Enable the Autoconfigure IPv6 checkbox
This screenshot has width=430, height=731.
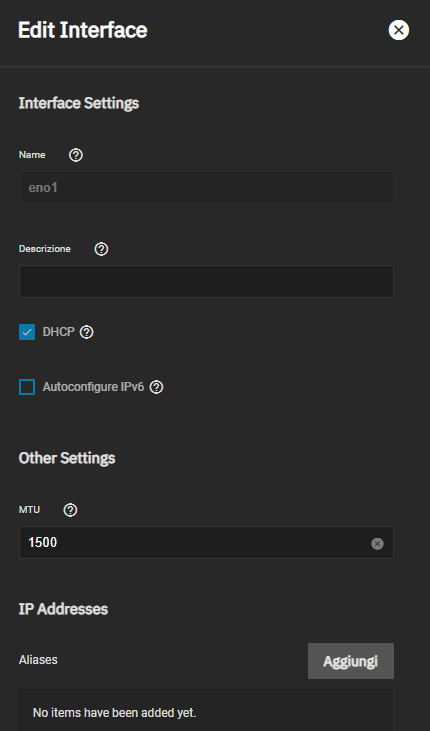point(27,387)
